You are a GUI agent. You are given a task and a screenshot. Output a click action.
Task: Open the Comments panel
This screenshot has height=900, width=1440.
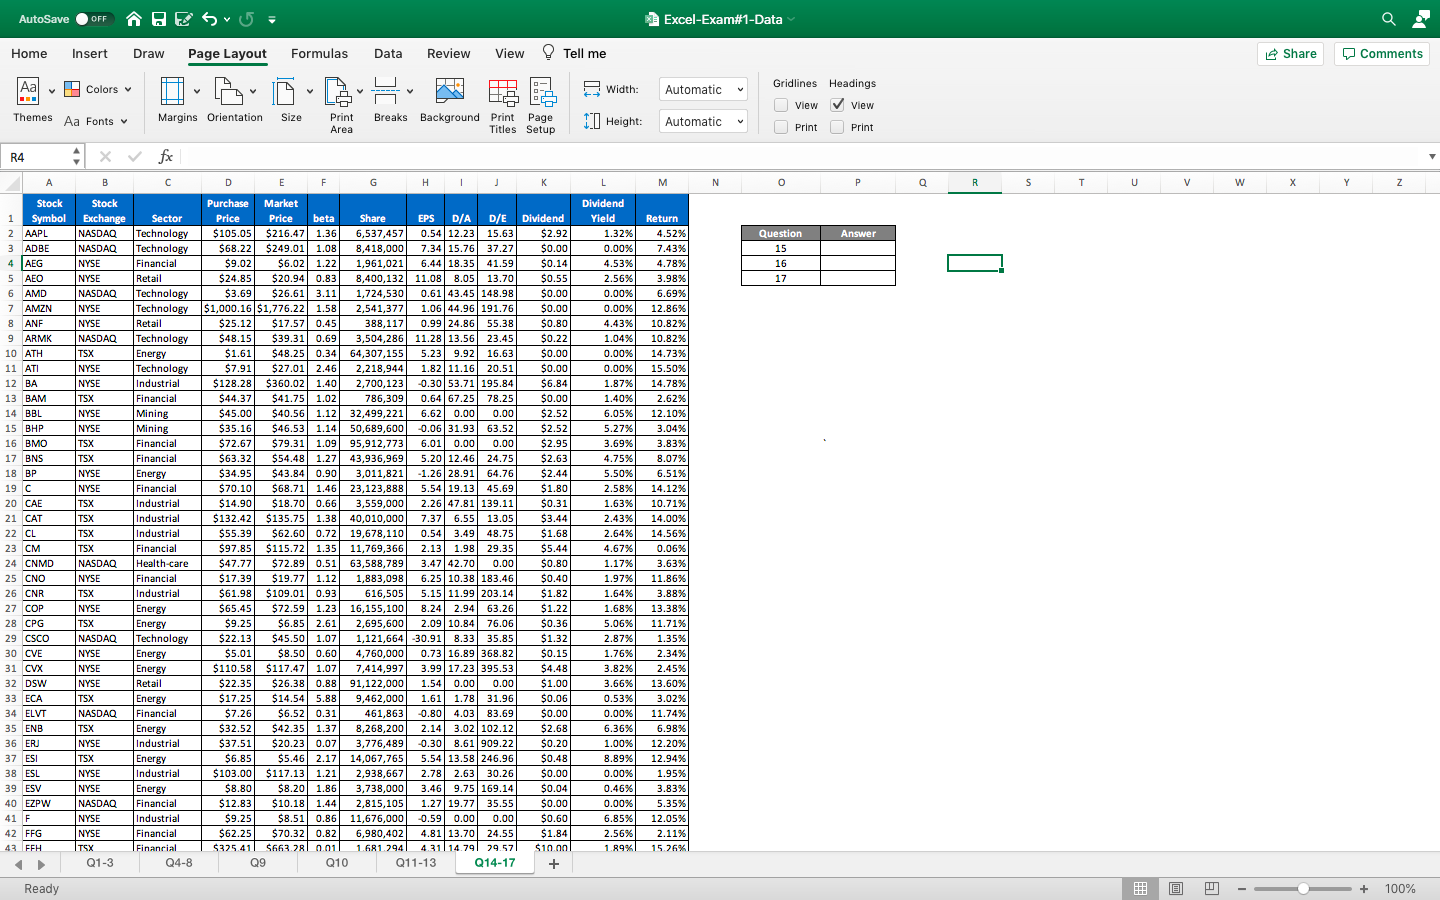tap(1381, 53)
